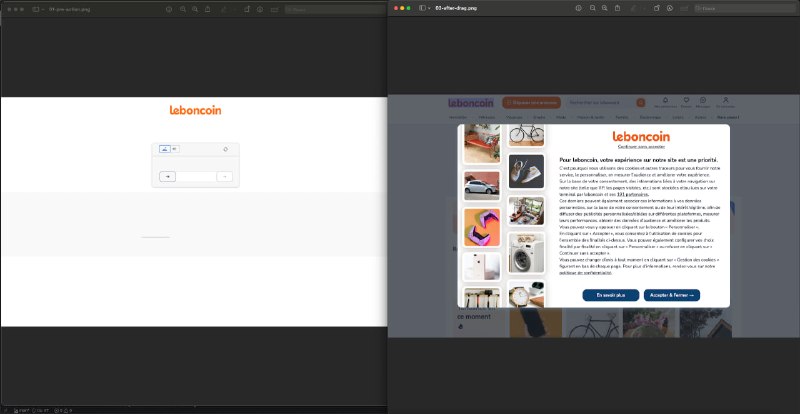
Task: Open the share icon in left Preview window
Action: (x=208, y=9)
